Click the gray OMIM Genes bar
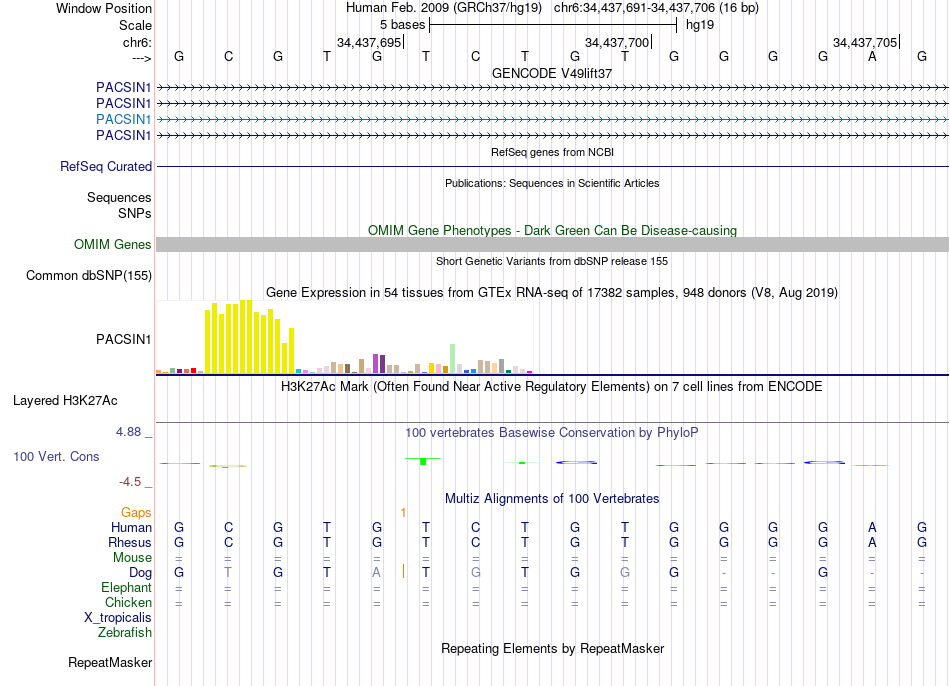The image size is (950, 686). (552, 244)
